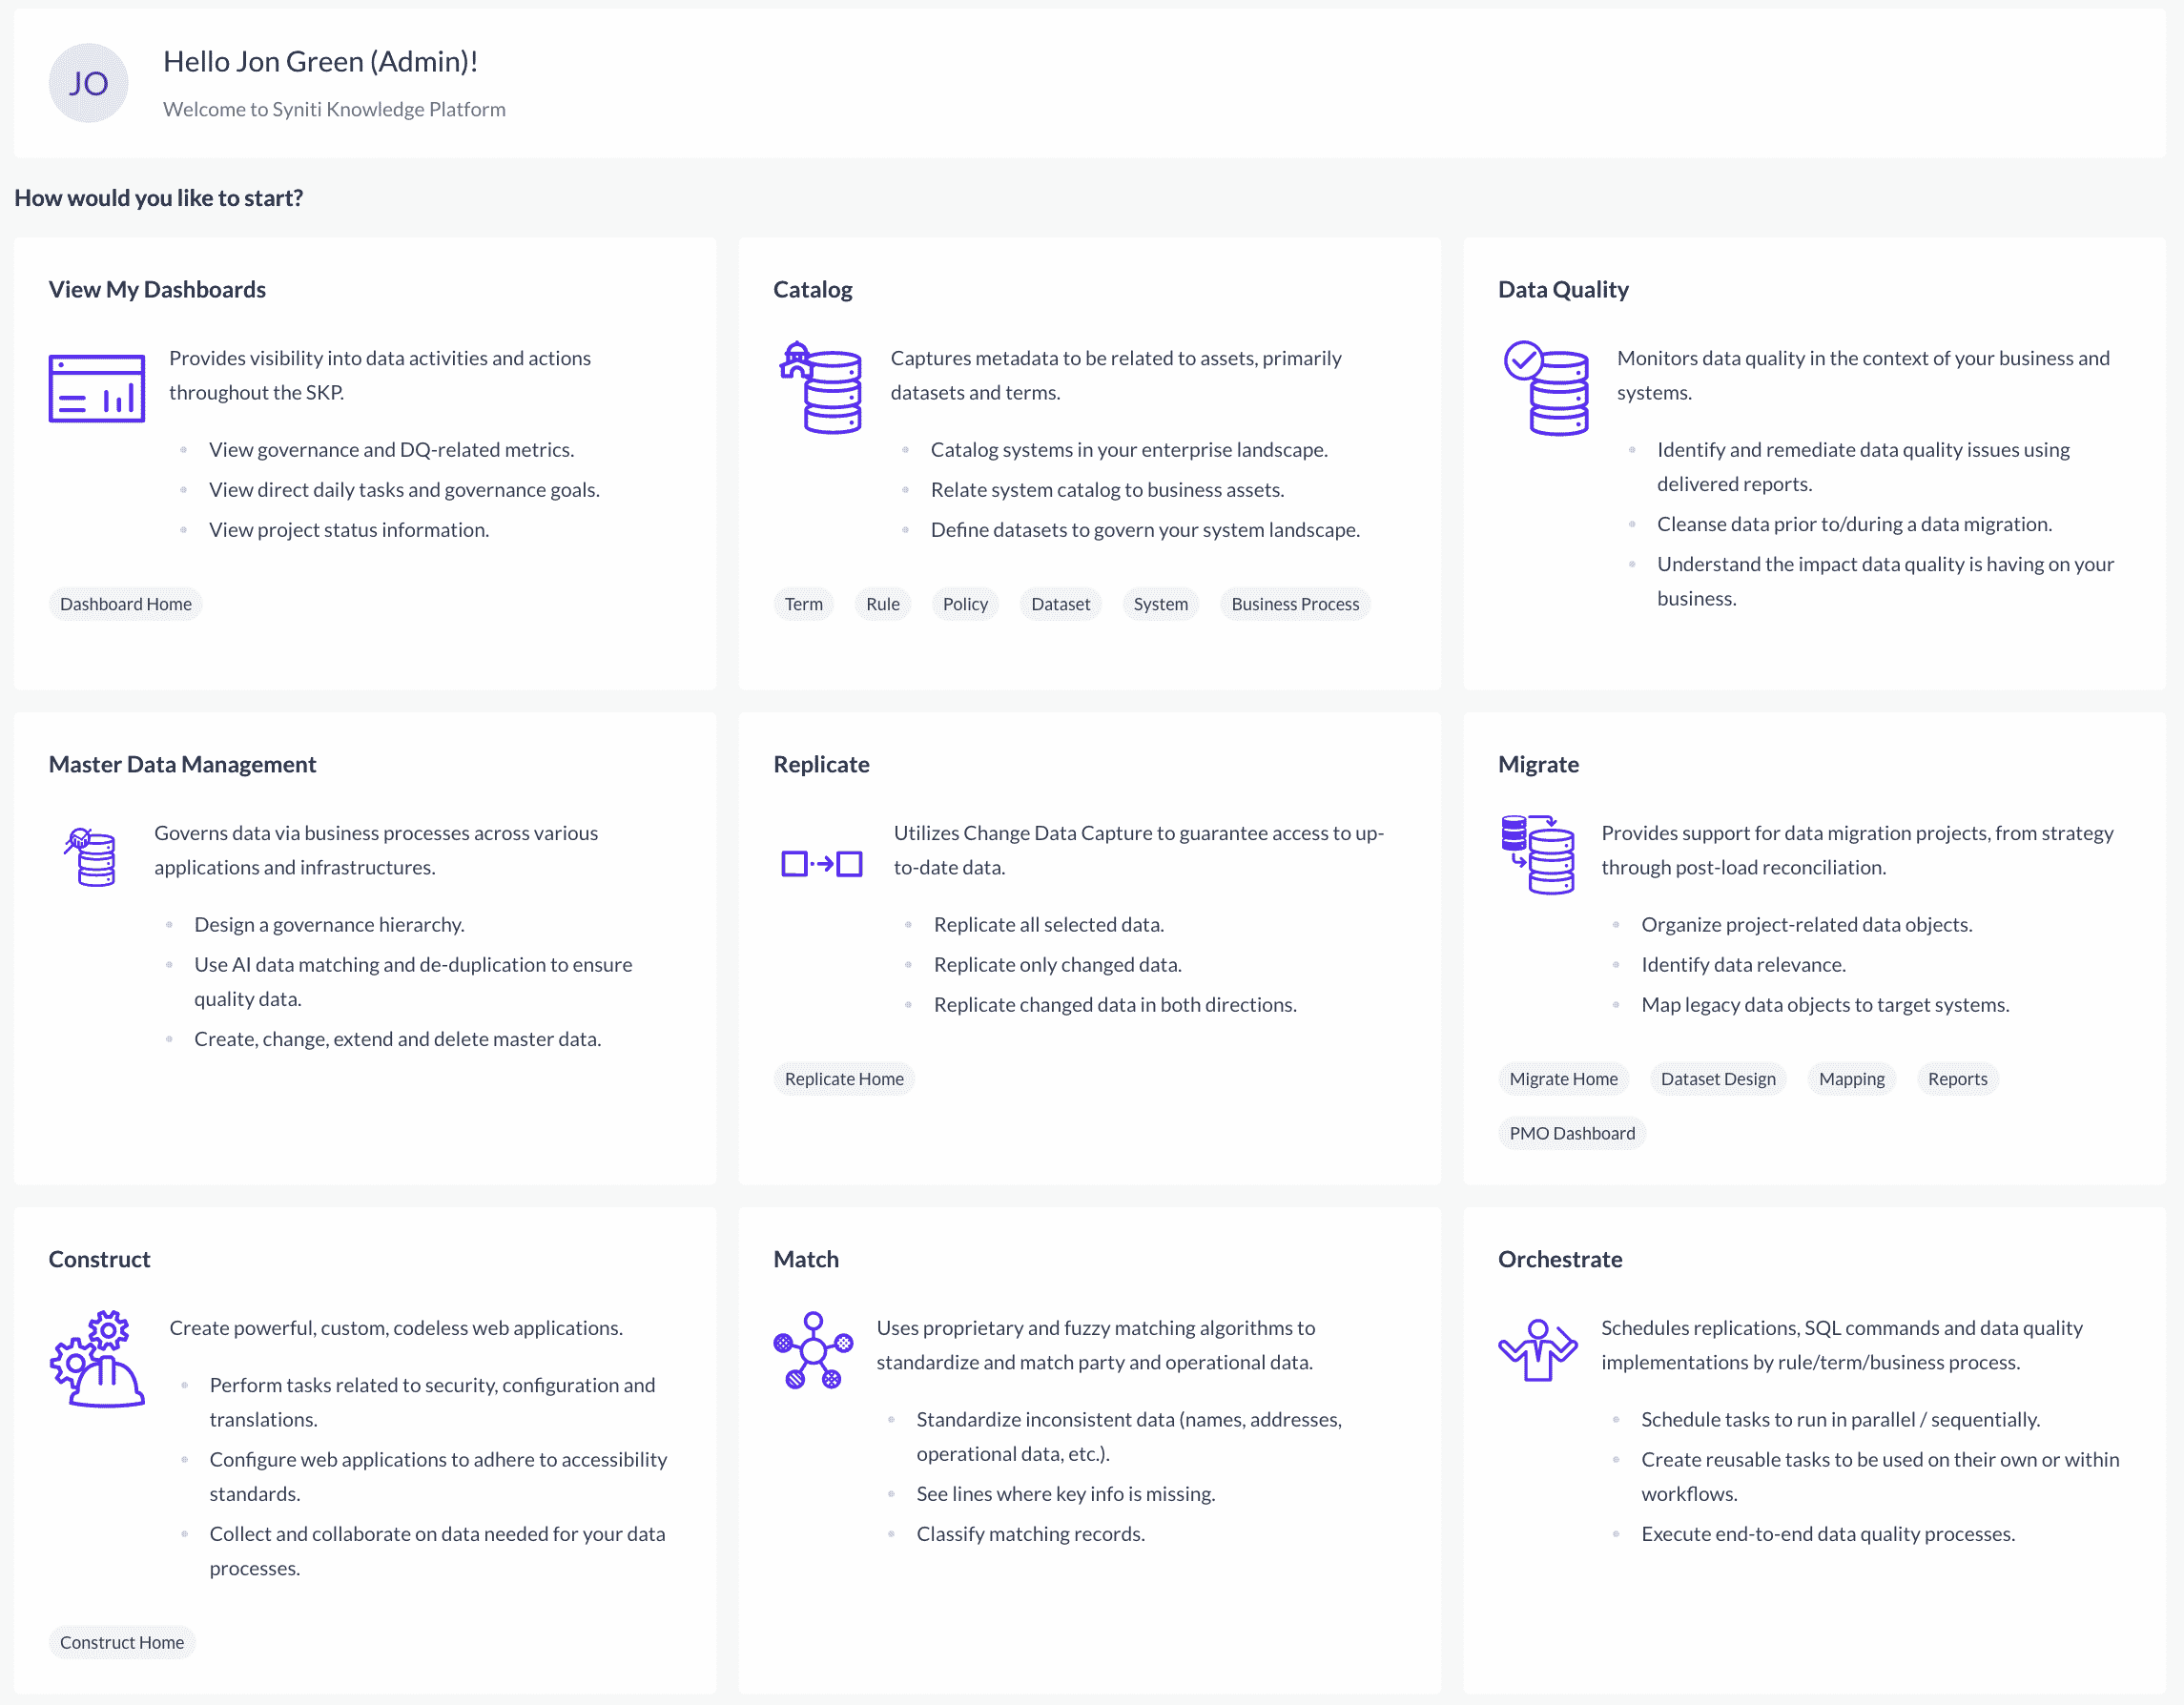The width and height of the screenshot is (2184, 1705).
Task: Select the Term catalog tab
Action: [801, 603]
